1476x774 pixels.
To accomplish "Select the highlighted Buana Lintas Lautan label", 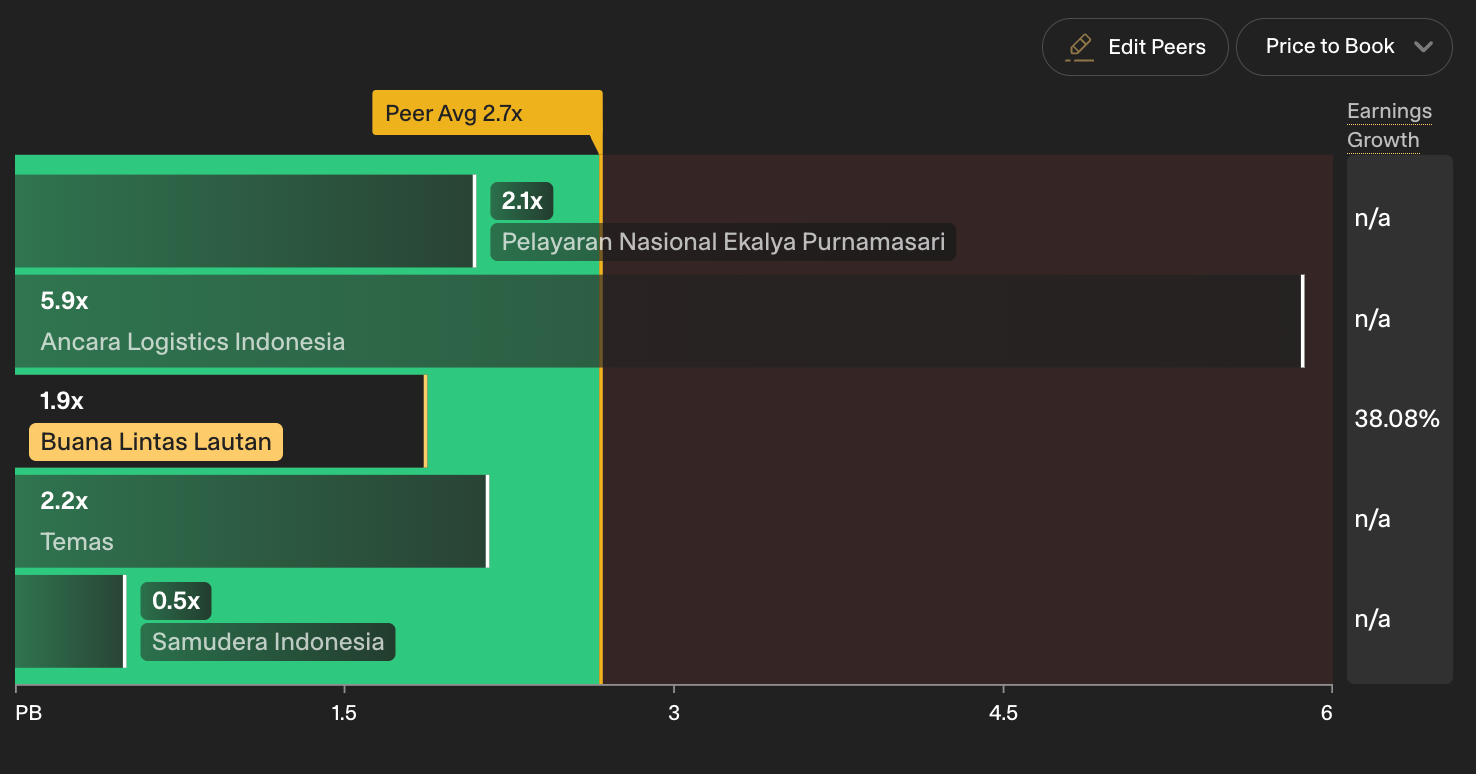I will tap(156, 442).
